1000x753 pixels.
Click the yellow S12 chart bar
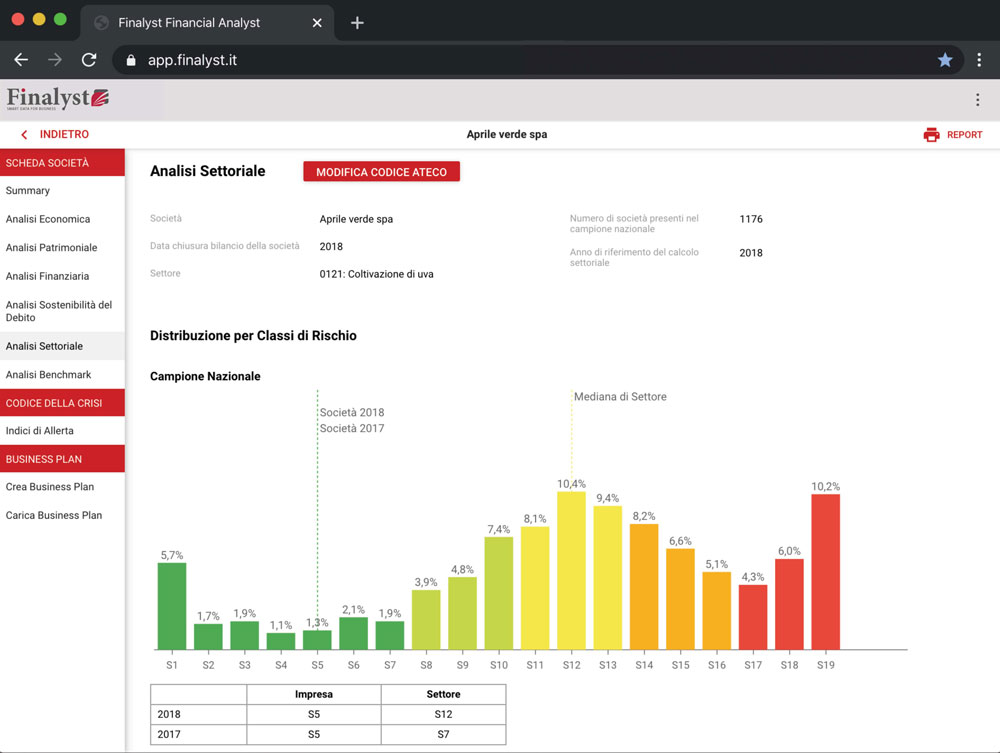[571, 570]
